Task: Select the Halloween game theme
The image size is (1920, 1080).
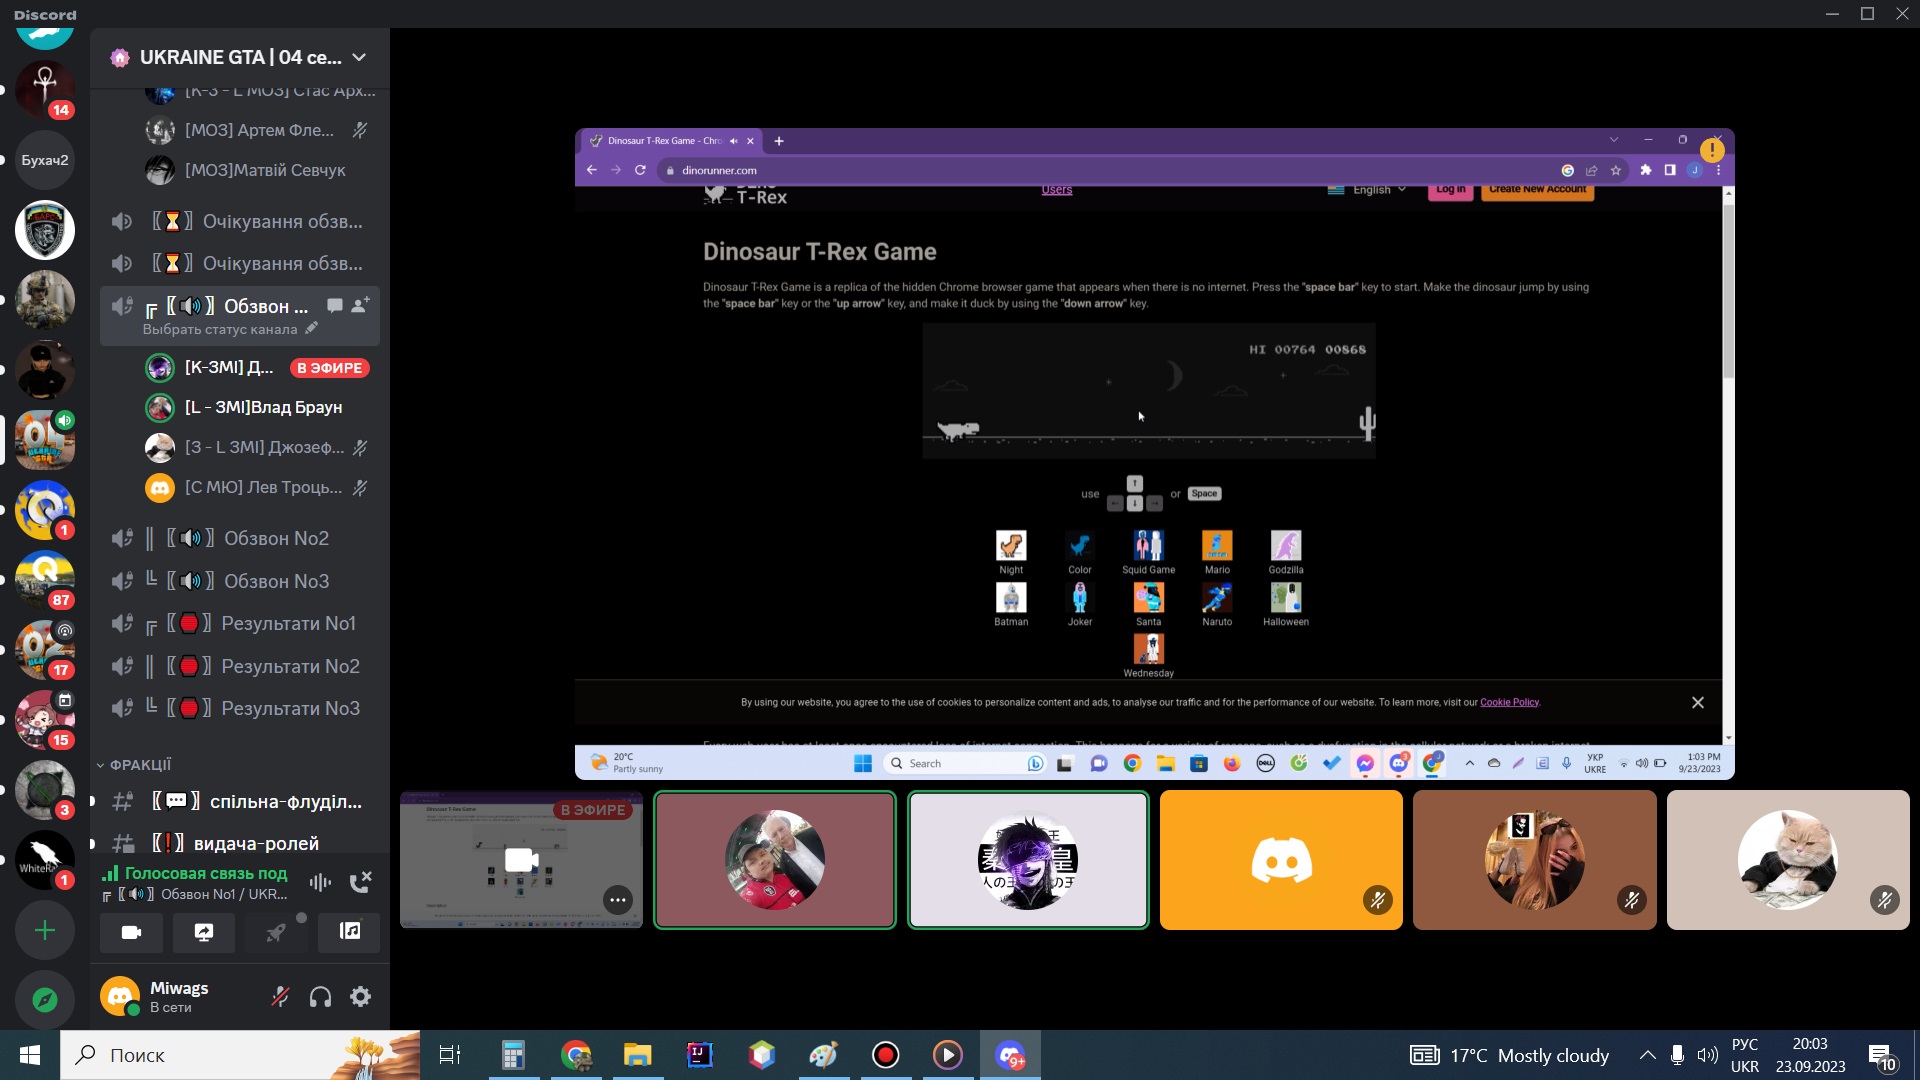Action: click(x=1286, y=604)
